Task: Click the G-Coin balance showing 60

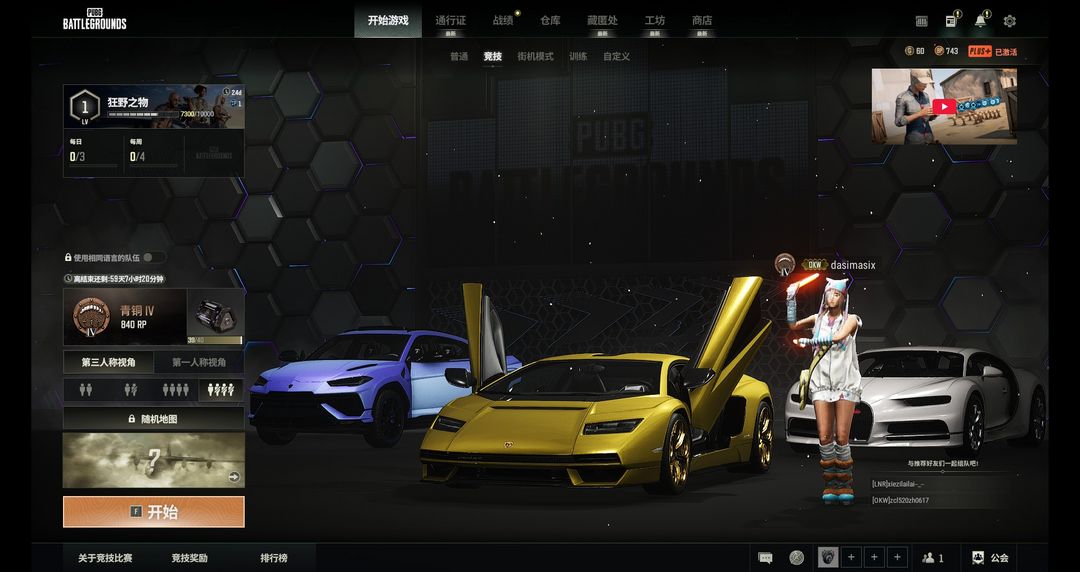Action: pyautogui.click(x=915, y=51)
